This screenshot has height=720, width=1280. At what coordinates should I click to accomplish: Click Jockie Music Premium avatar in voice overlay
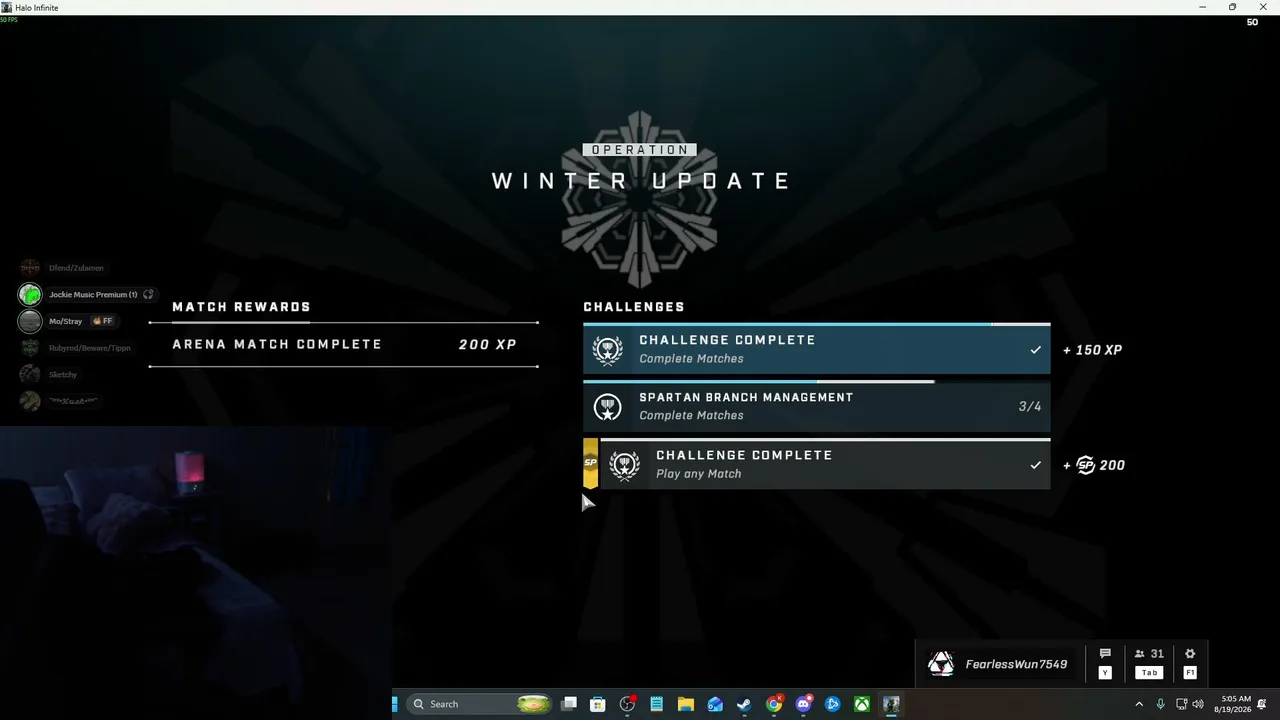pyautogui.click(x=30, y=294)
